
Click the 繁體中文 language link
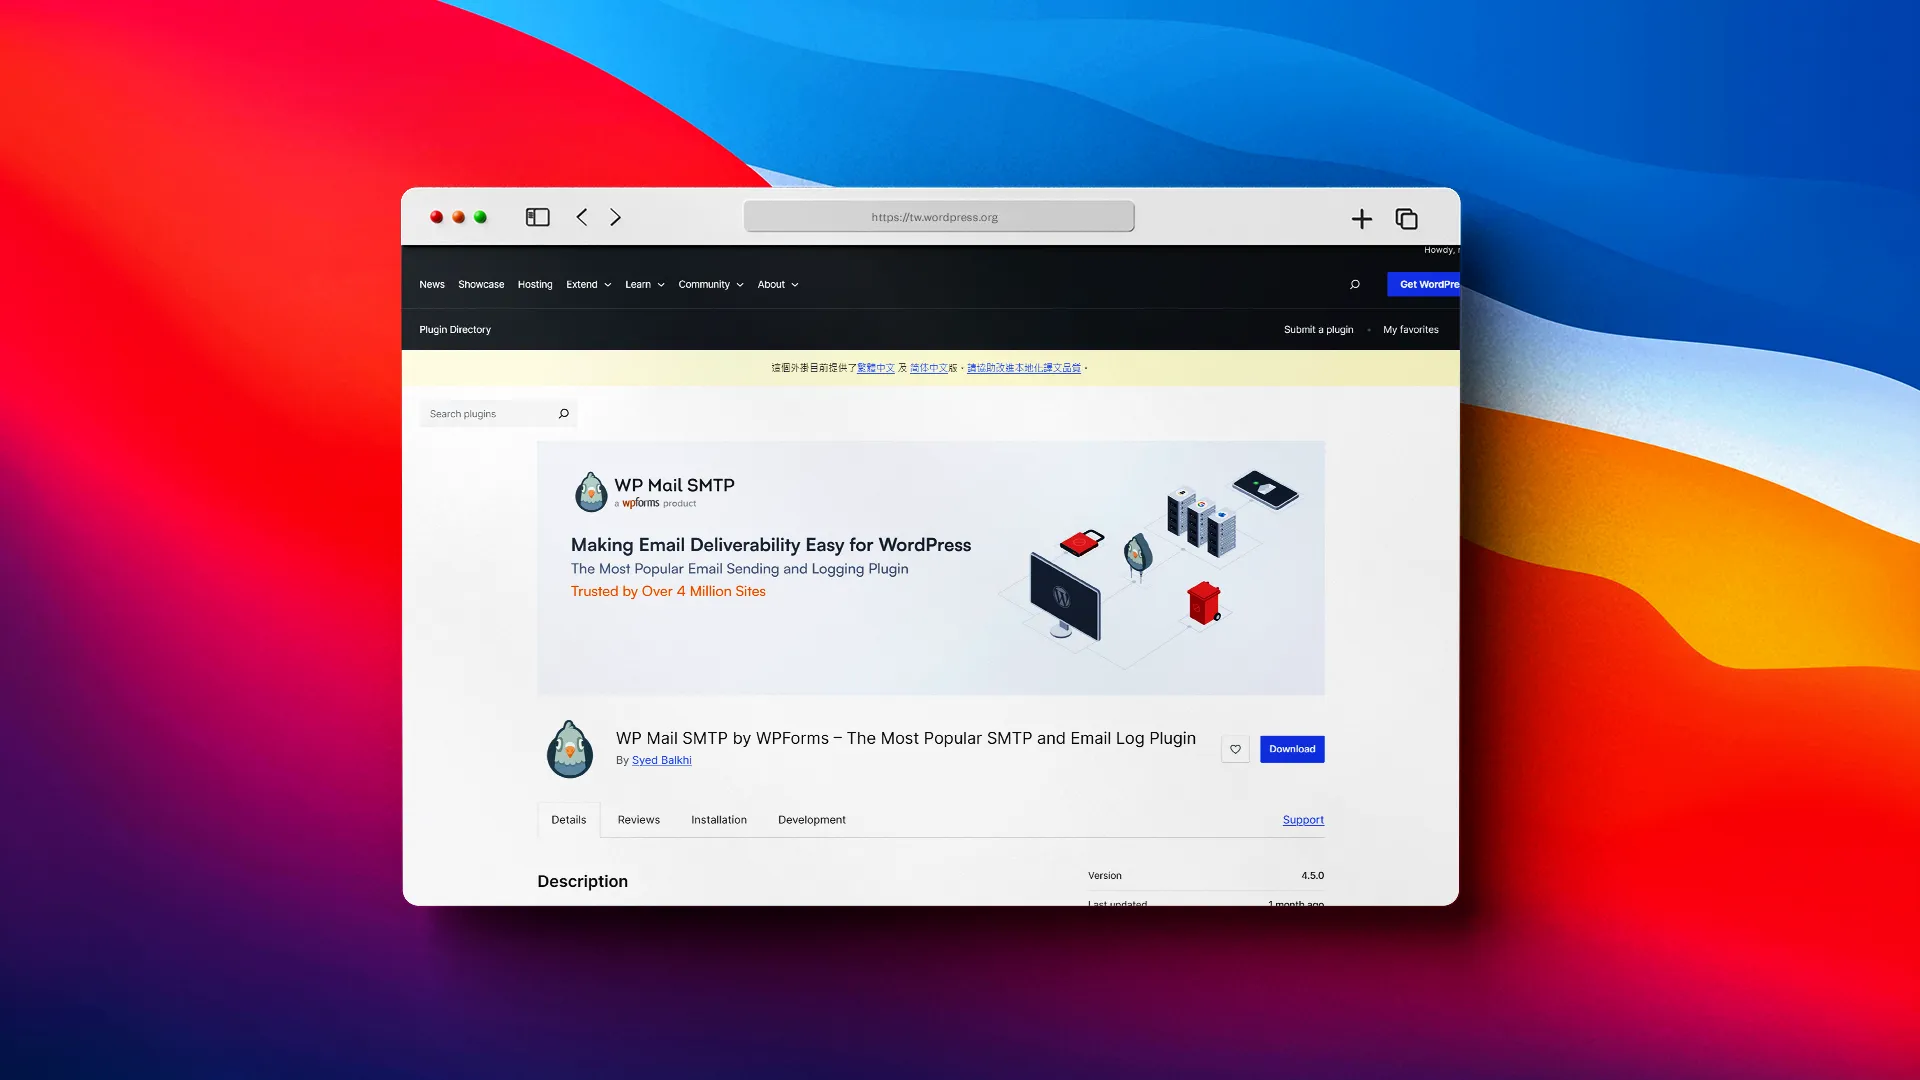[876, 368]
